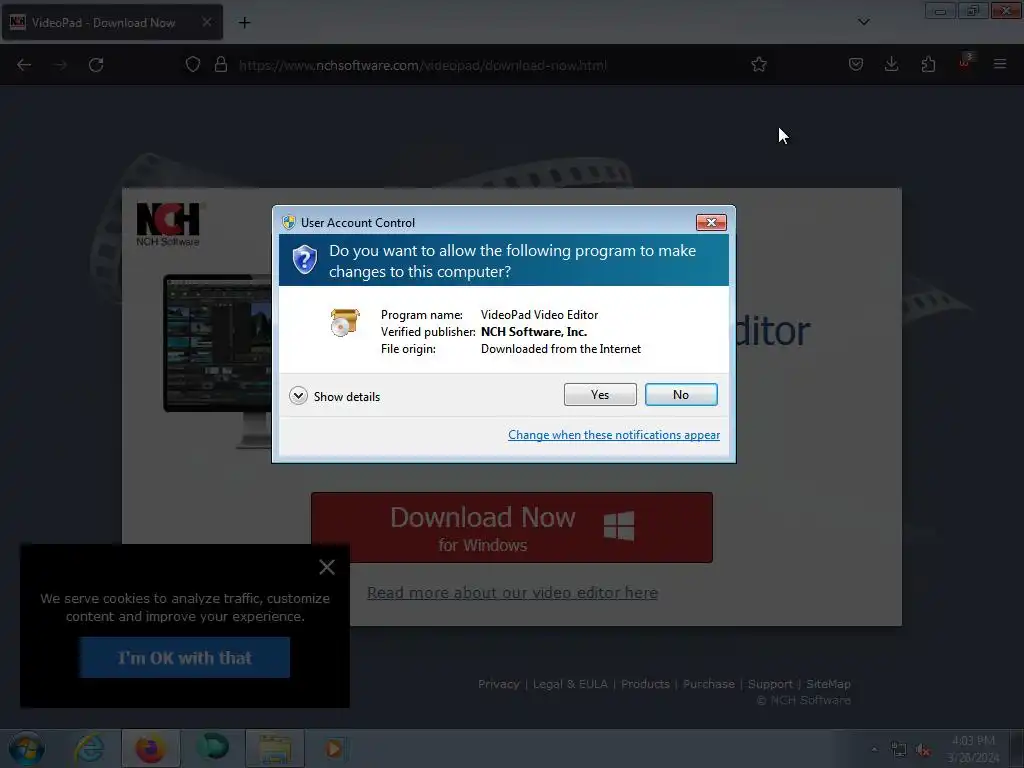Image resolution: width=1024 pixels, height=768 pixels.
Task: Click the network tray icon
Action: point(899,750)
